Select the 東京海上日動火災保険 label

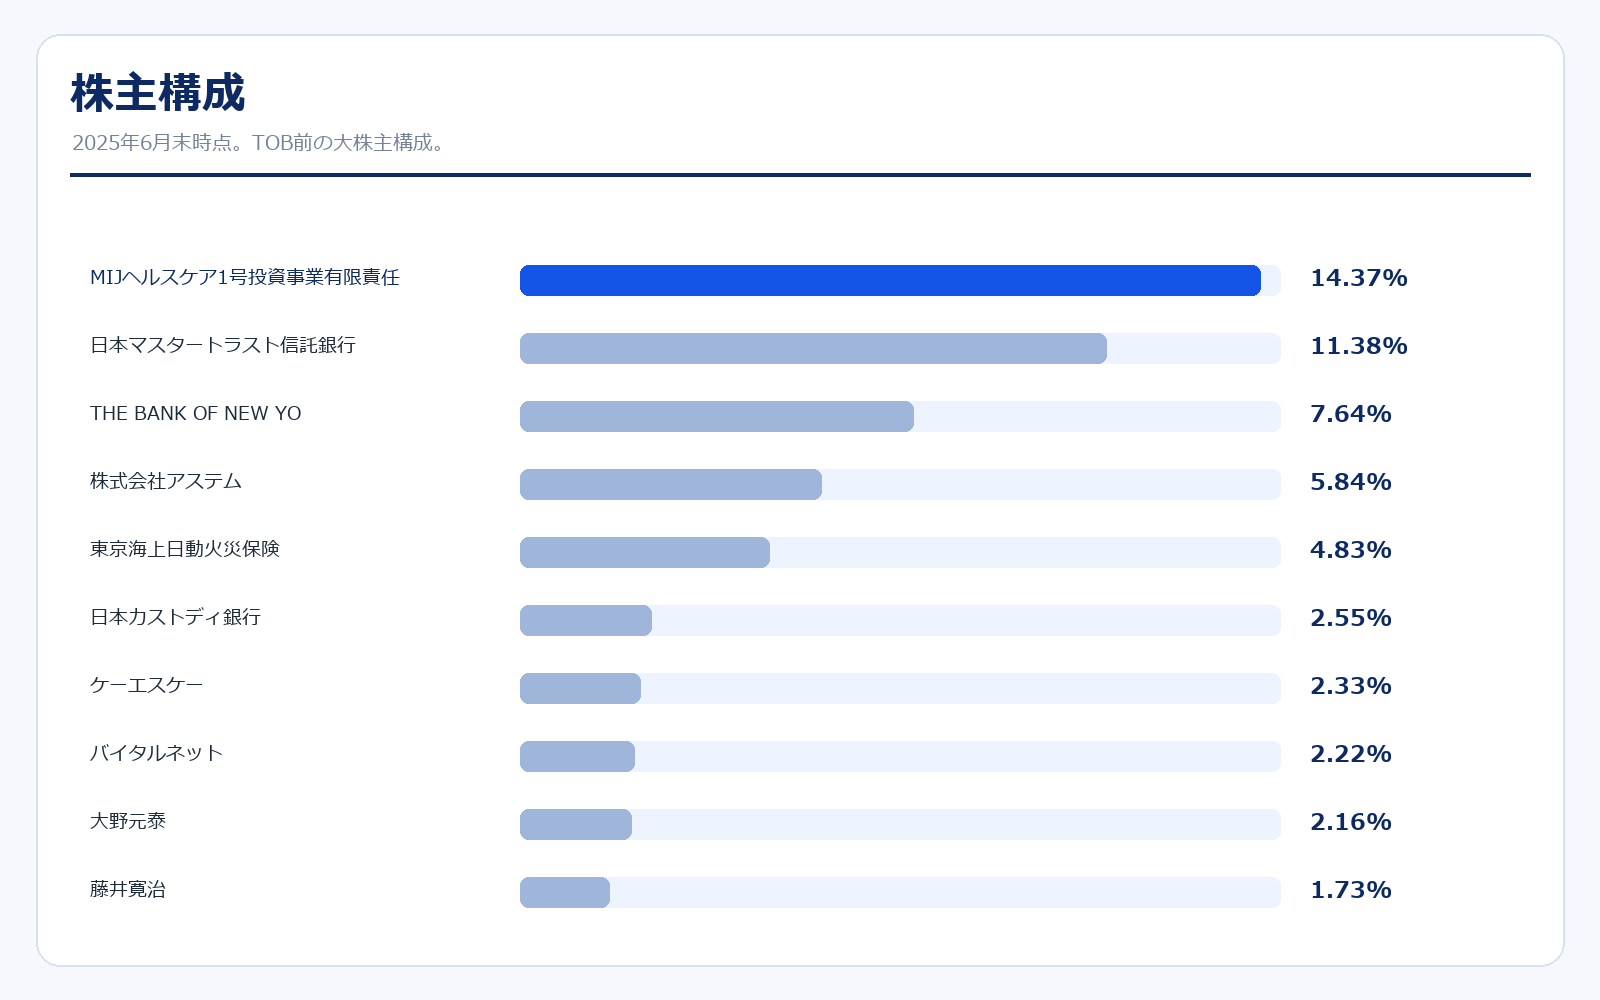pos(185,549)
